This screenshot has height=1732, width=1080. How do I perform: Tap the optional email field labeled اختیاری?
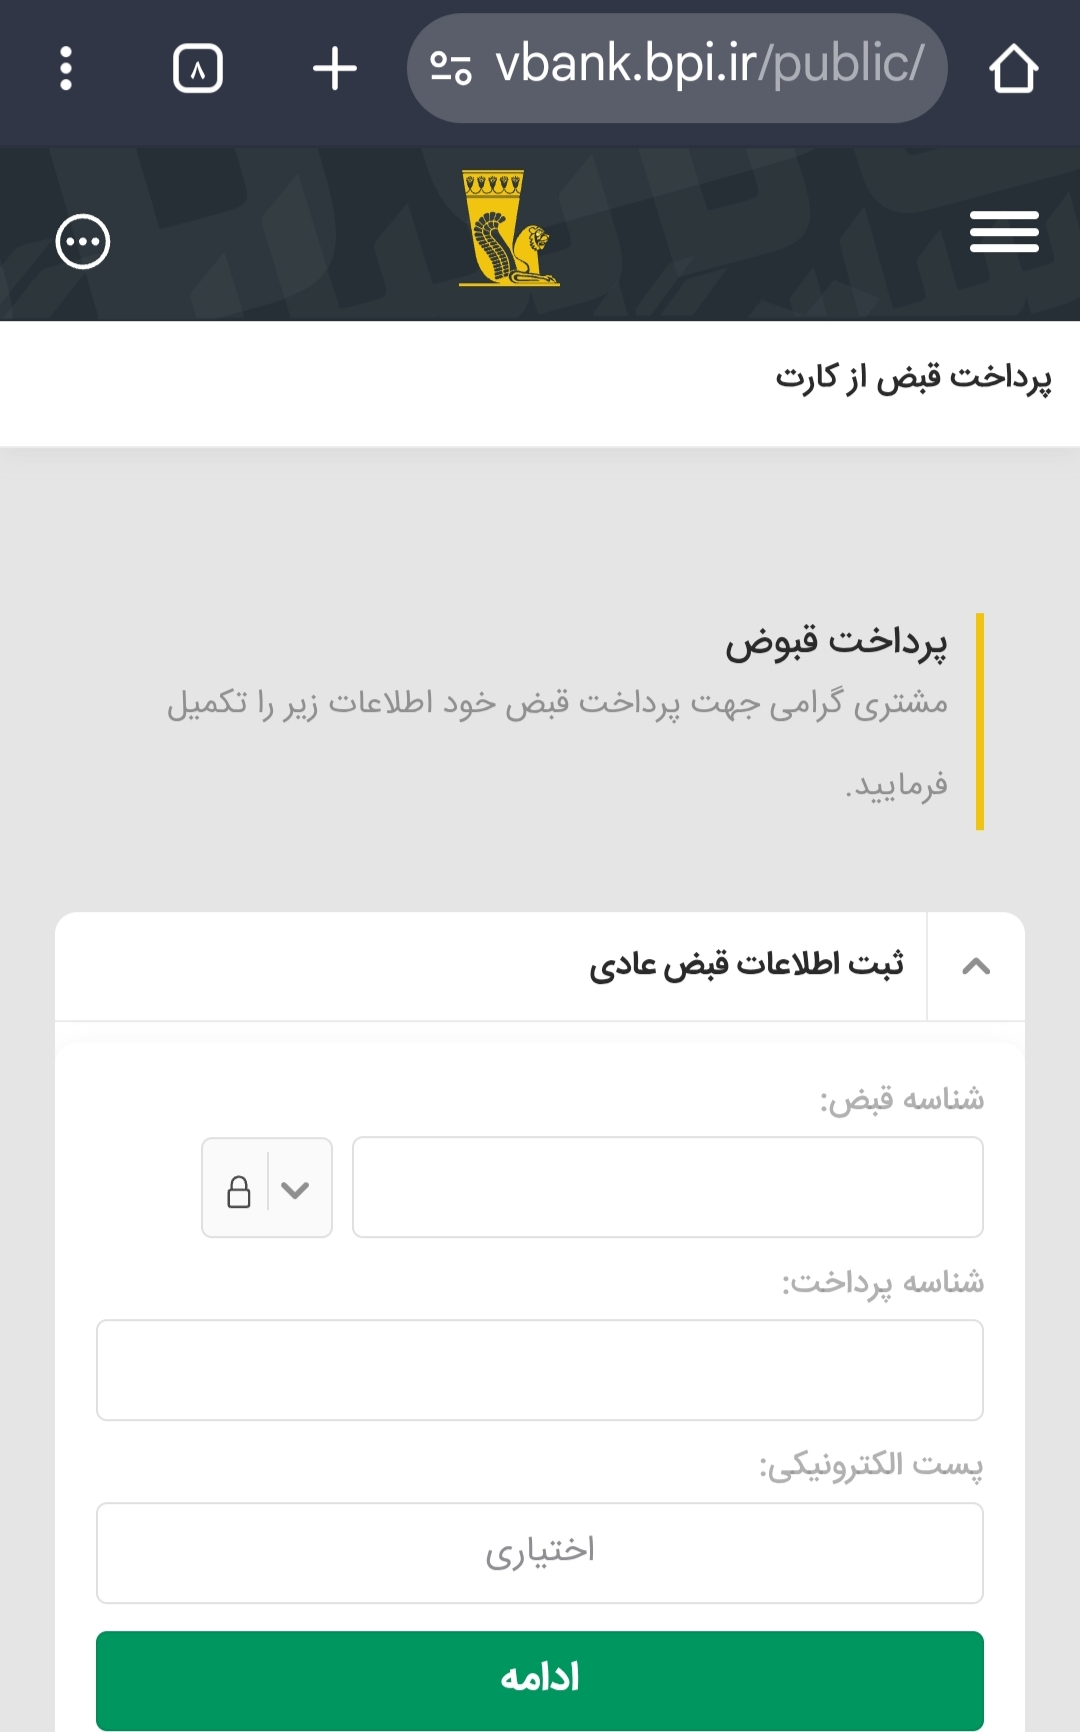click(x=540, y=1552)
